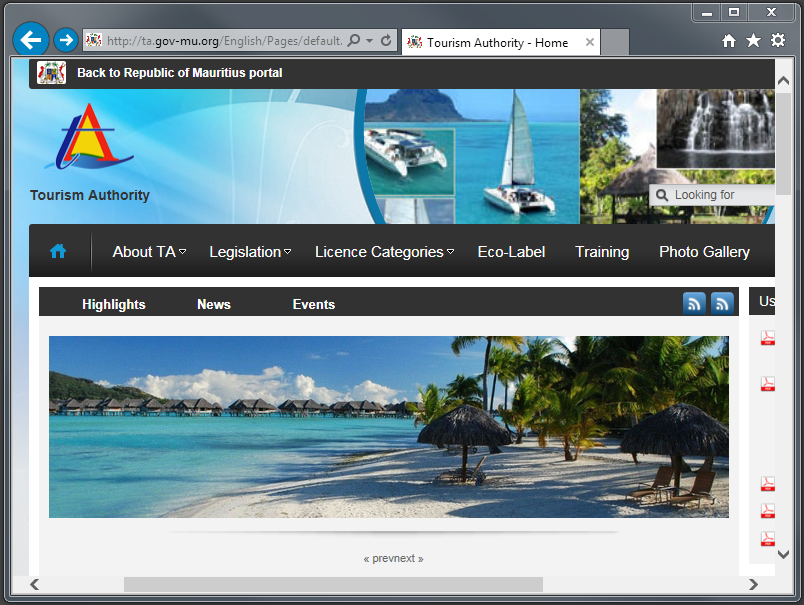This screenshot has height=605, width=804.
Task: Expand the About TA menu
Action: point(149,252)
